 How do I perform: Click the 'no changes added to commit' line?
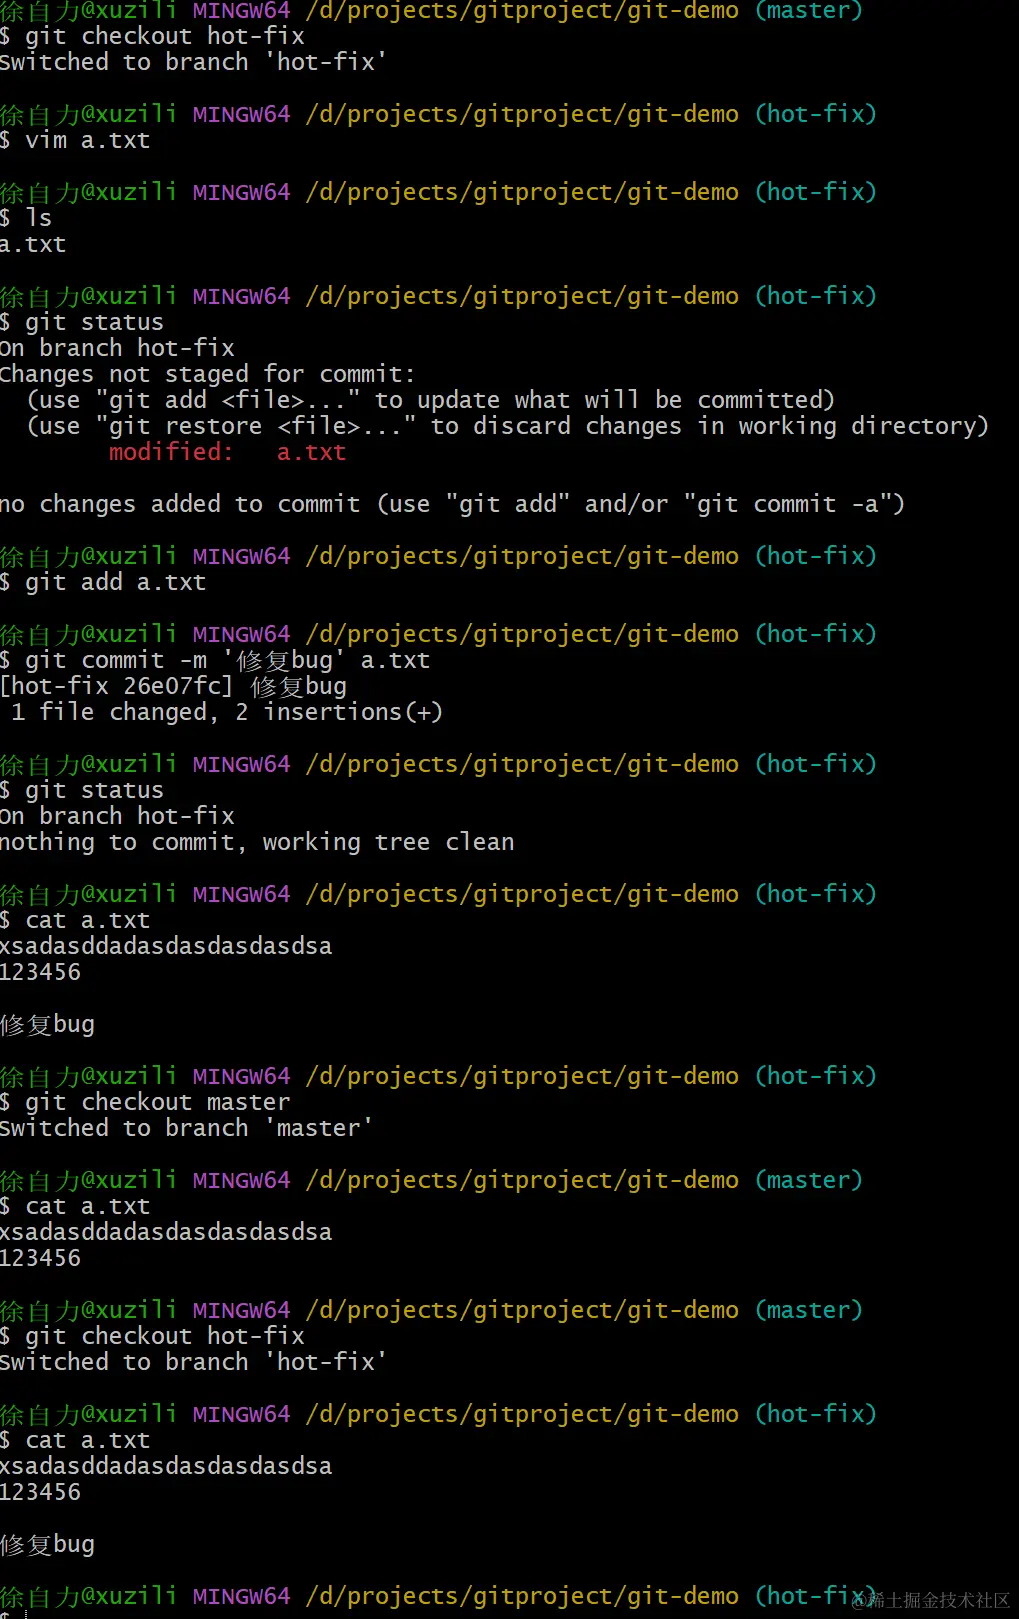tap(452, 504)
